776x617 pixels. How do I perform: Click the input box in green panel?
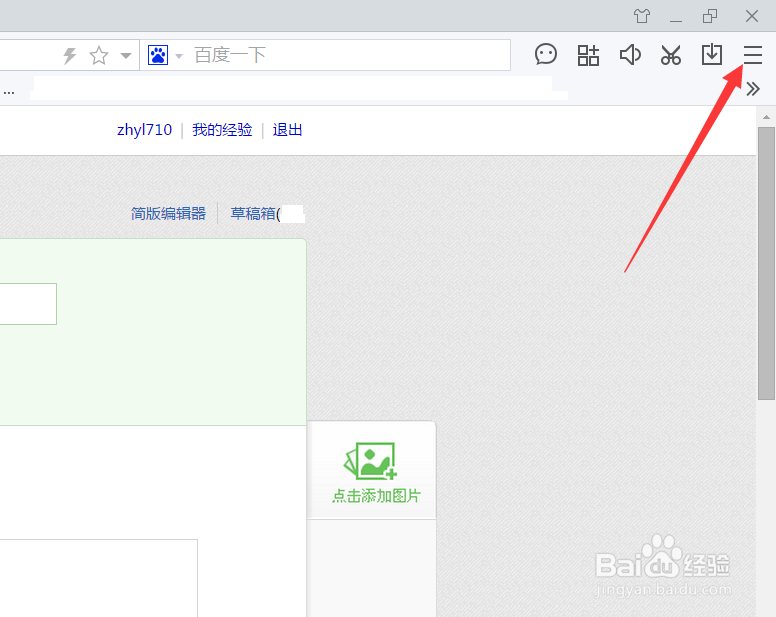point(28,304)
